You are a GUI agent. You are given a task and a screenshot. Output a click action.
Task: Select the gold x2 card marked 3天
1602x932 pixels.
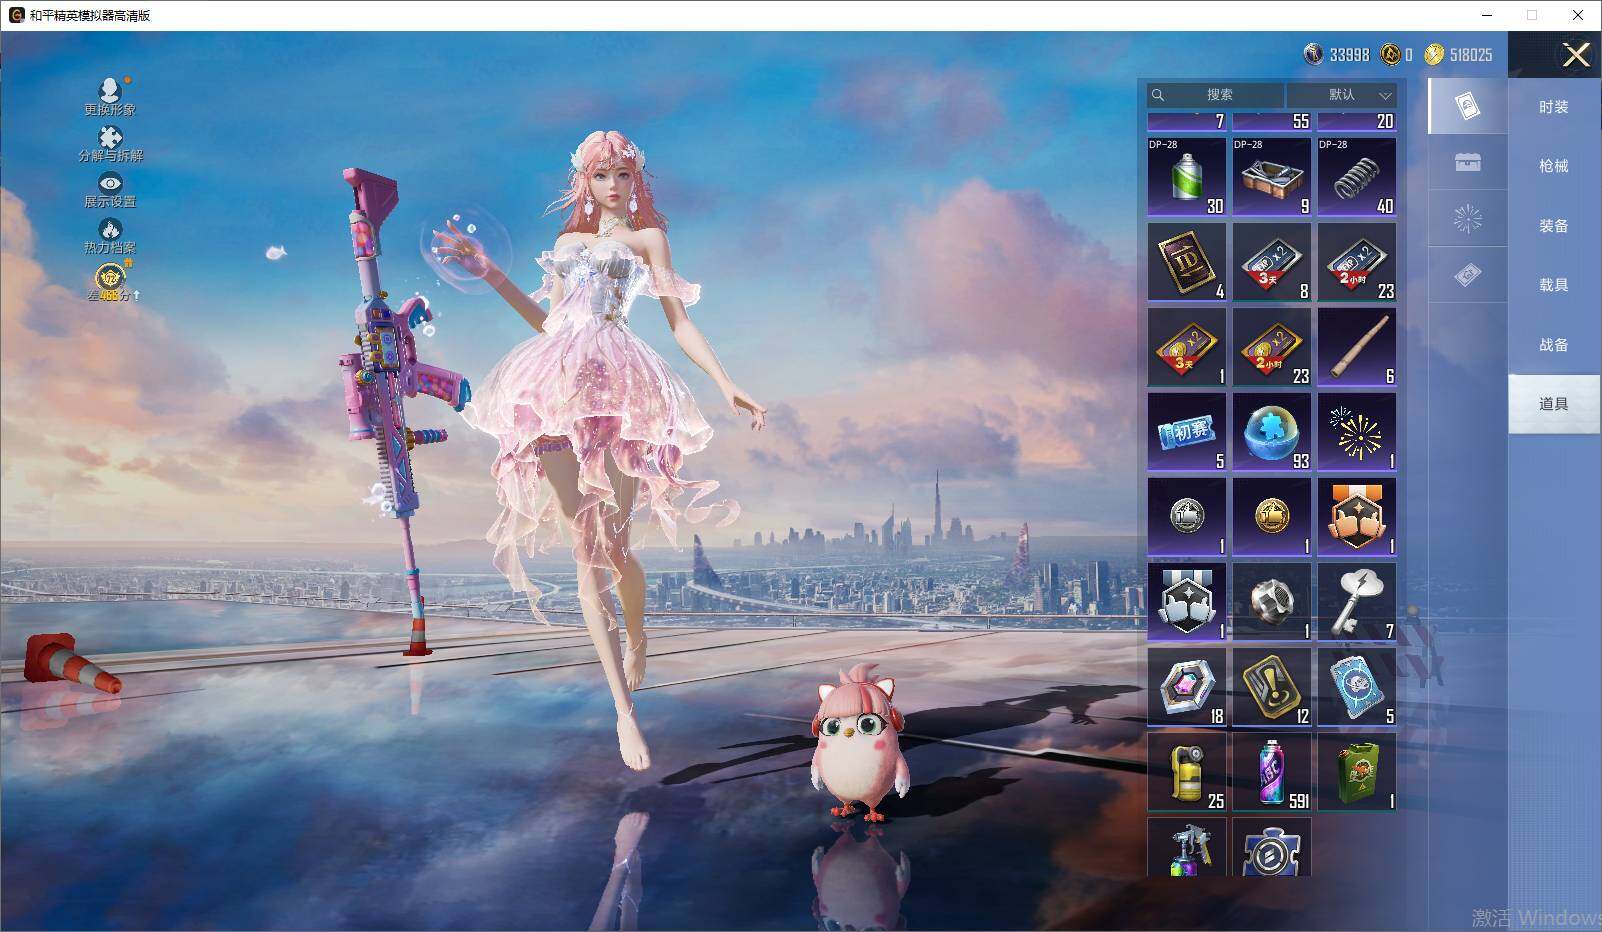click(x=1187, y=347)
